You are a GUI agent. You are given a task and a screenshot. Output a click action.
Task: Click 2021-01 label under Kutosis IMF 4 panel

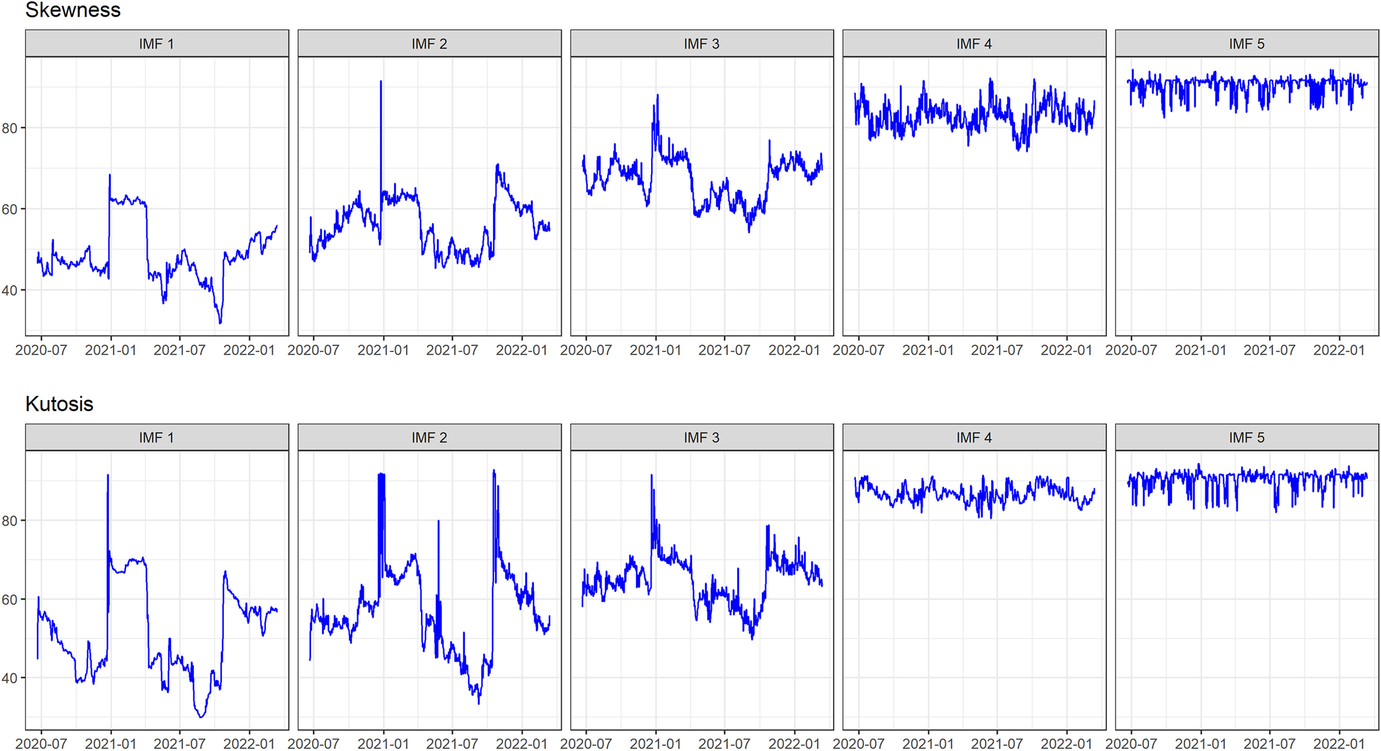tap(928, 744)
